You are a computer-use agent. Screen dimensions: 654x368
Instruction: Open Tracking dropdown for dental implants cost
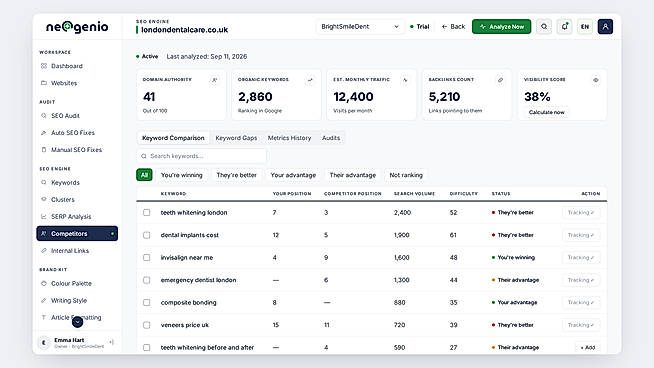(x=581, y=235)
